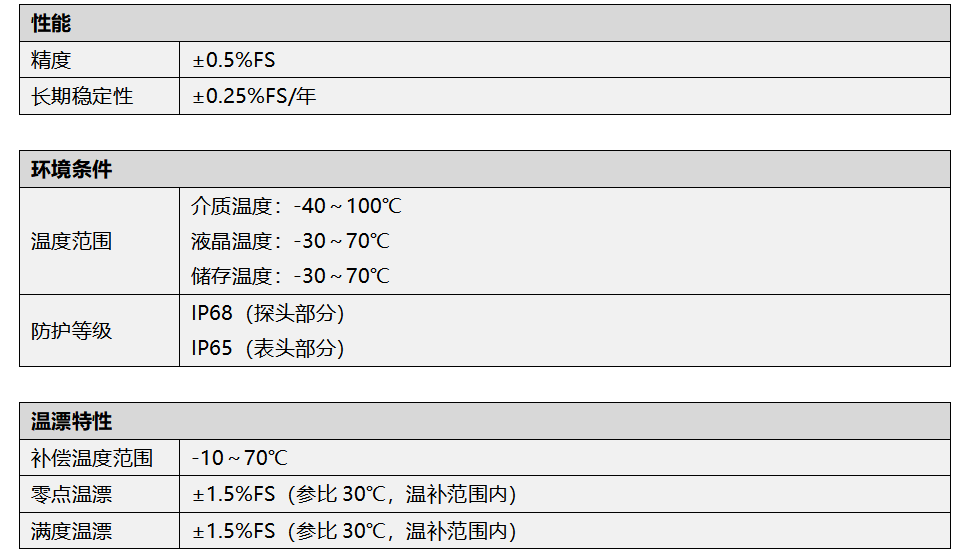
Task: Click the 介质温度 -40~100℃ line
Action: click(x=296, y=207)
